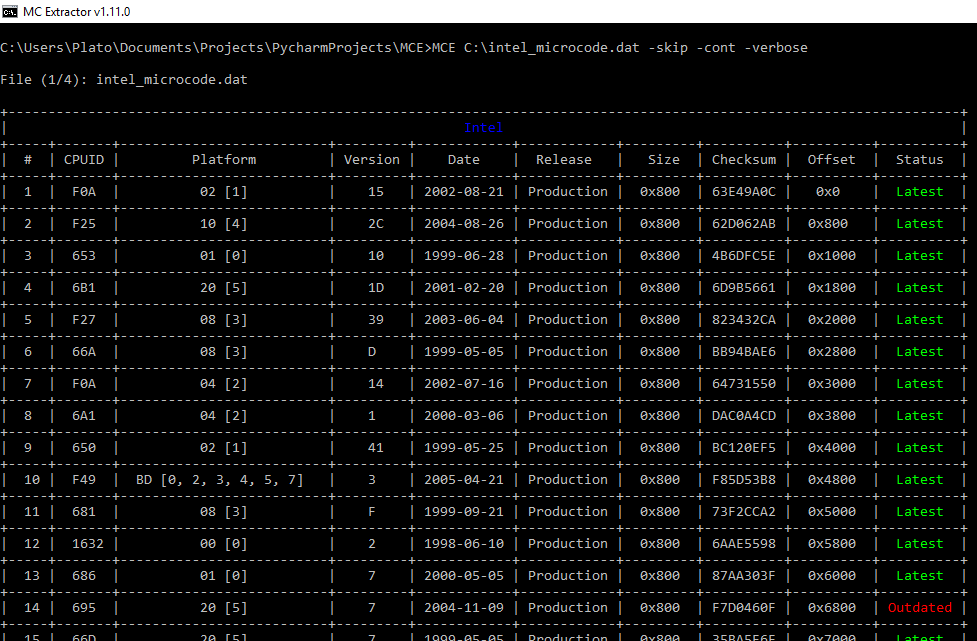This screenshot has height=641, width=977.
Task: Select the Platform column header
Action: click(x=223, y=159)
